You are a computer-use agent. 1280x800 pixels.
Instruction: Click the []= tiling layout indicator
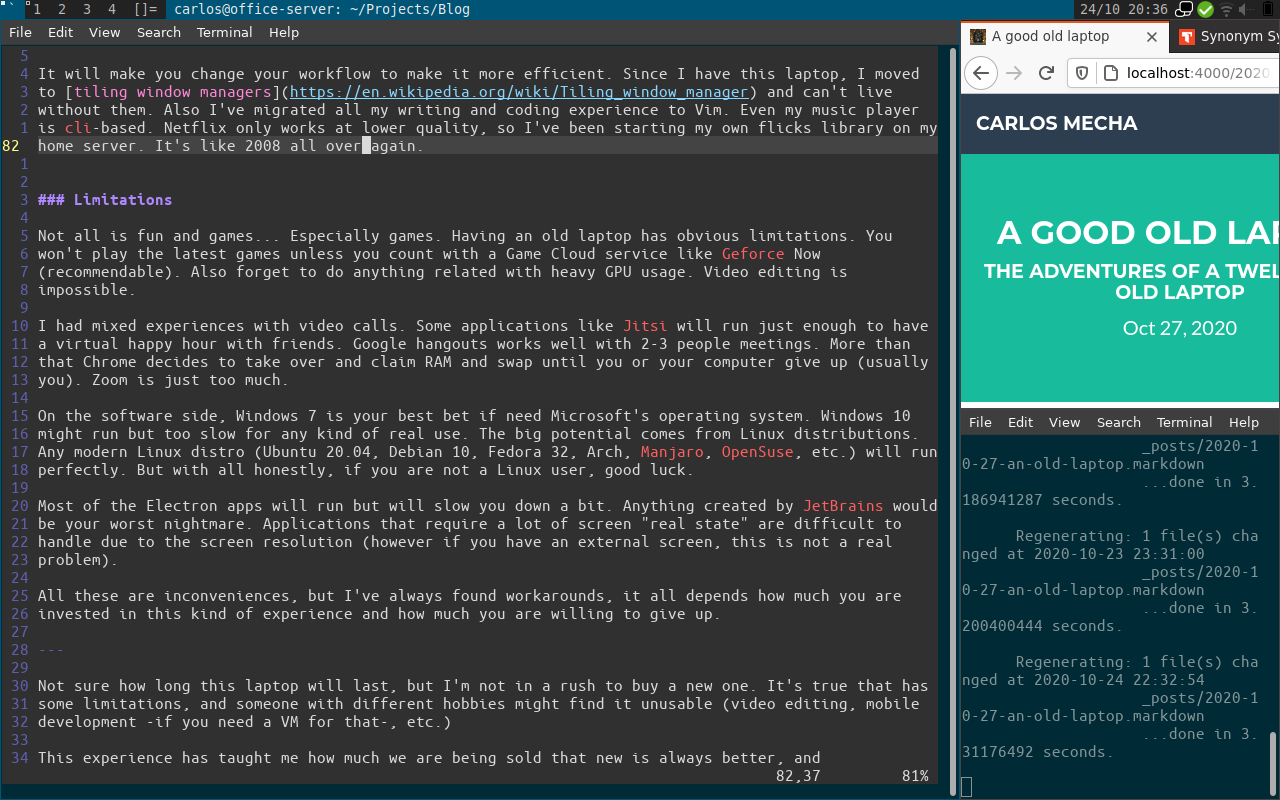click(145, 9)
